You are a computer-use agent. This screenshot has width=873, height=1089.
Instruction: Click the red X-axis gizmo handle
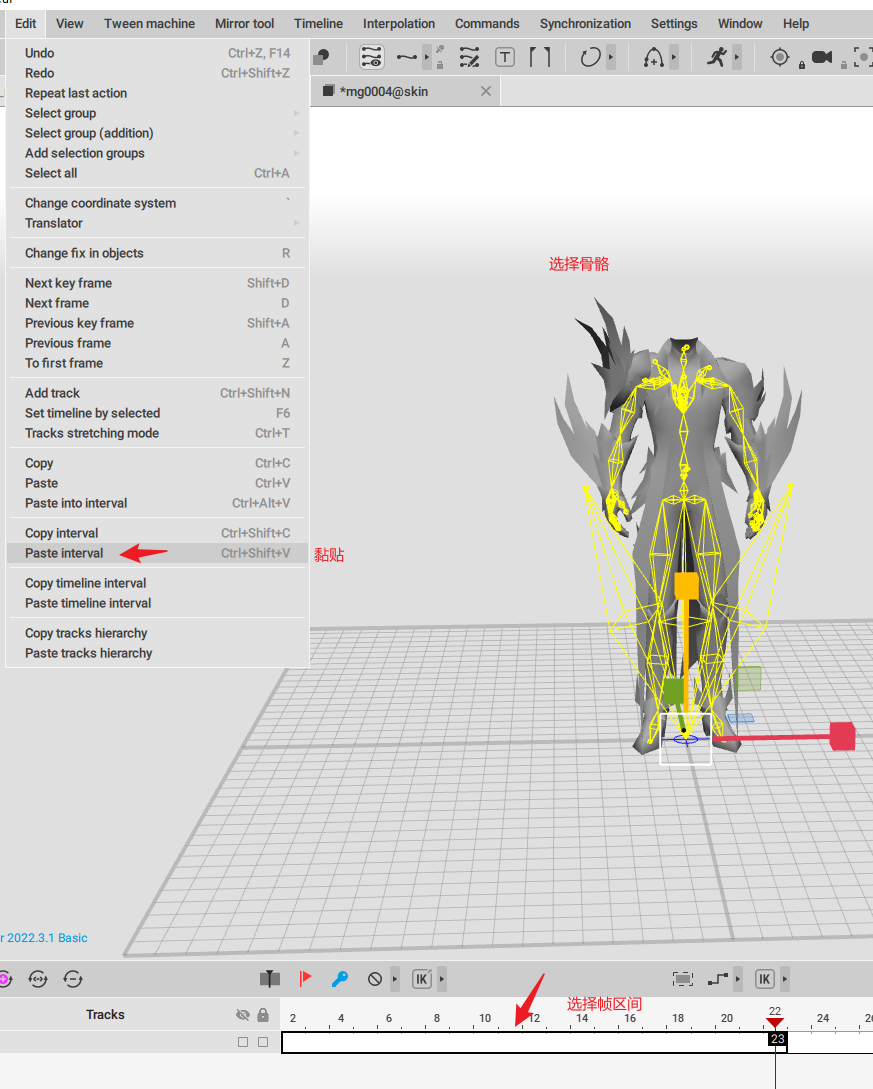click(x=842, y=736)
